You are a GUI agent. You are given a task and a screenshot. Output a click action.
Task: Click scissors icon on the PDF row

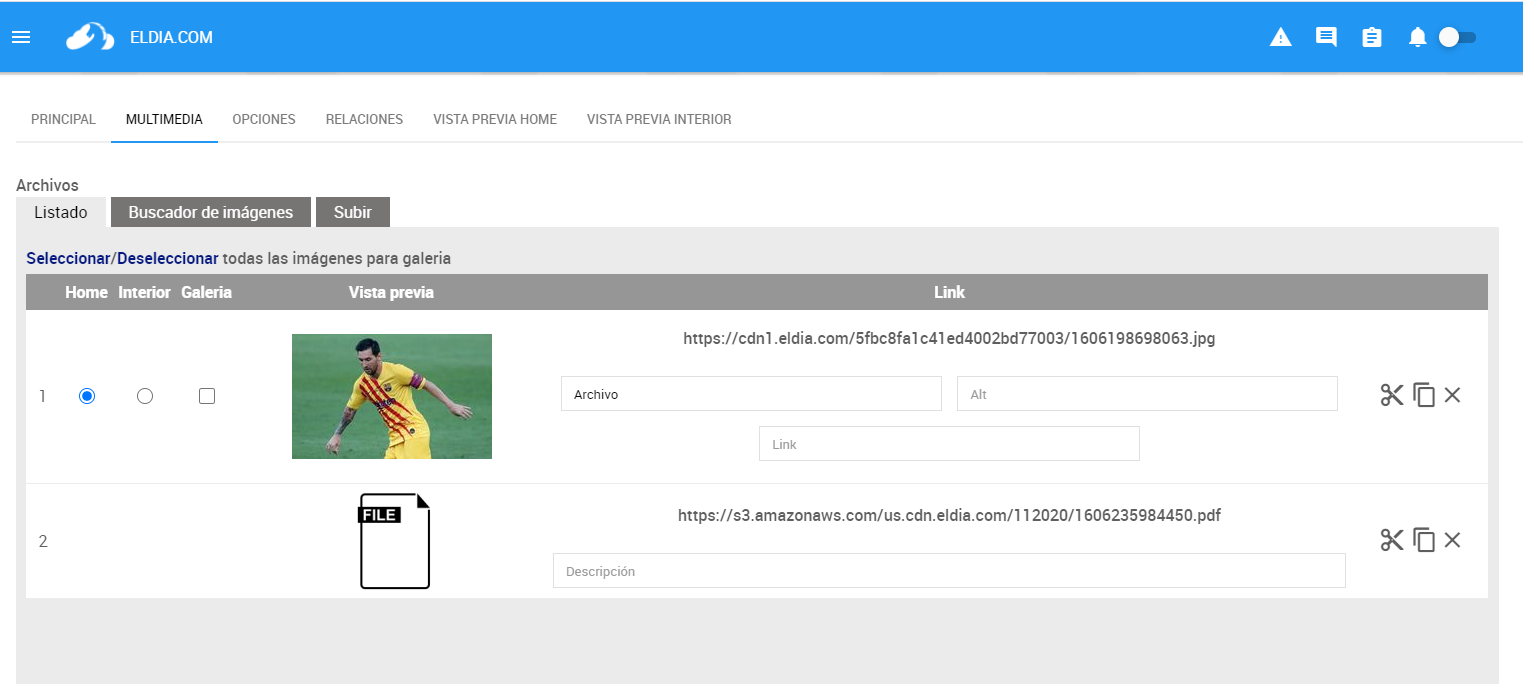click(x=1392, y=540)
